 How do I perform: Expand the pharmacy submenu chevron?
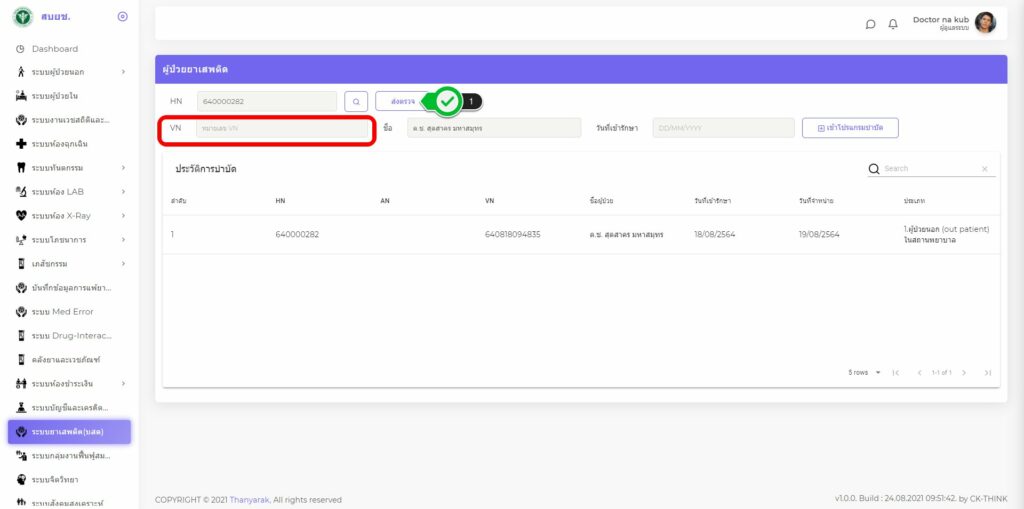pyautogui.click(x=123, y=264)
